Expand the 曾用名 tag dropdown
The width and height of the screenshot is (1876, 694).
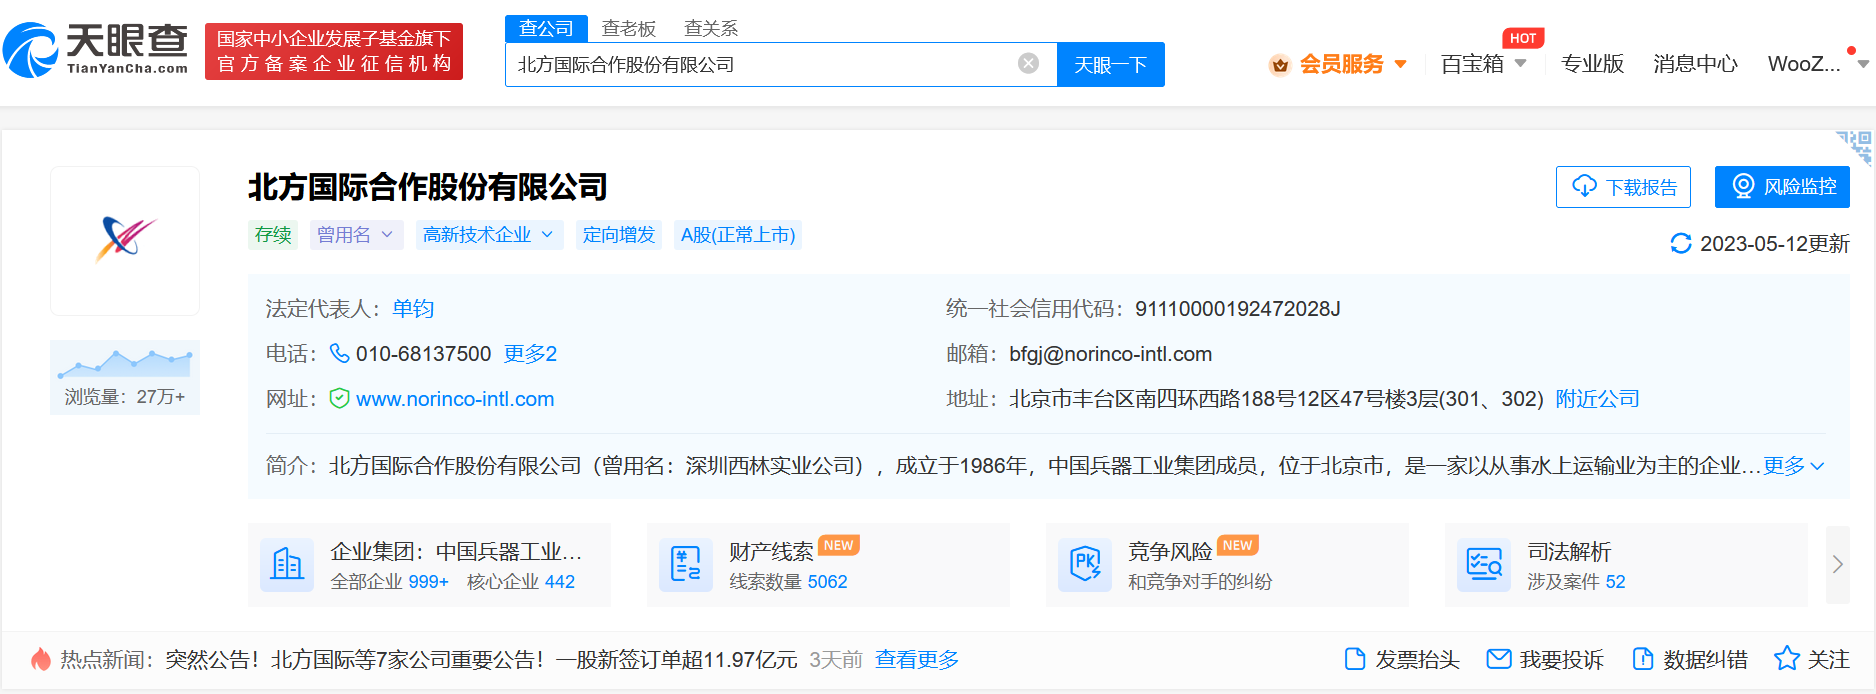(x=356, y=235)
